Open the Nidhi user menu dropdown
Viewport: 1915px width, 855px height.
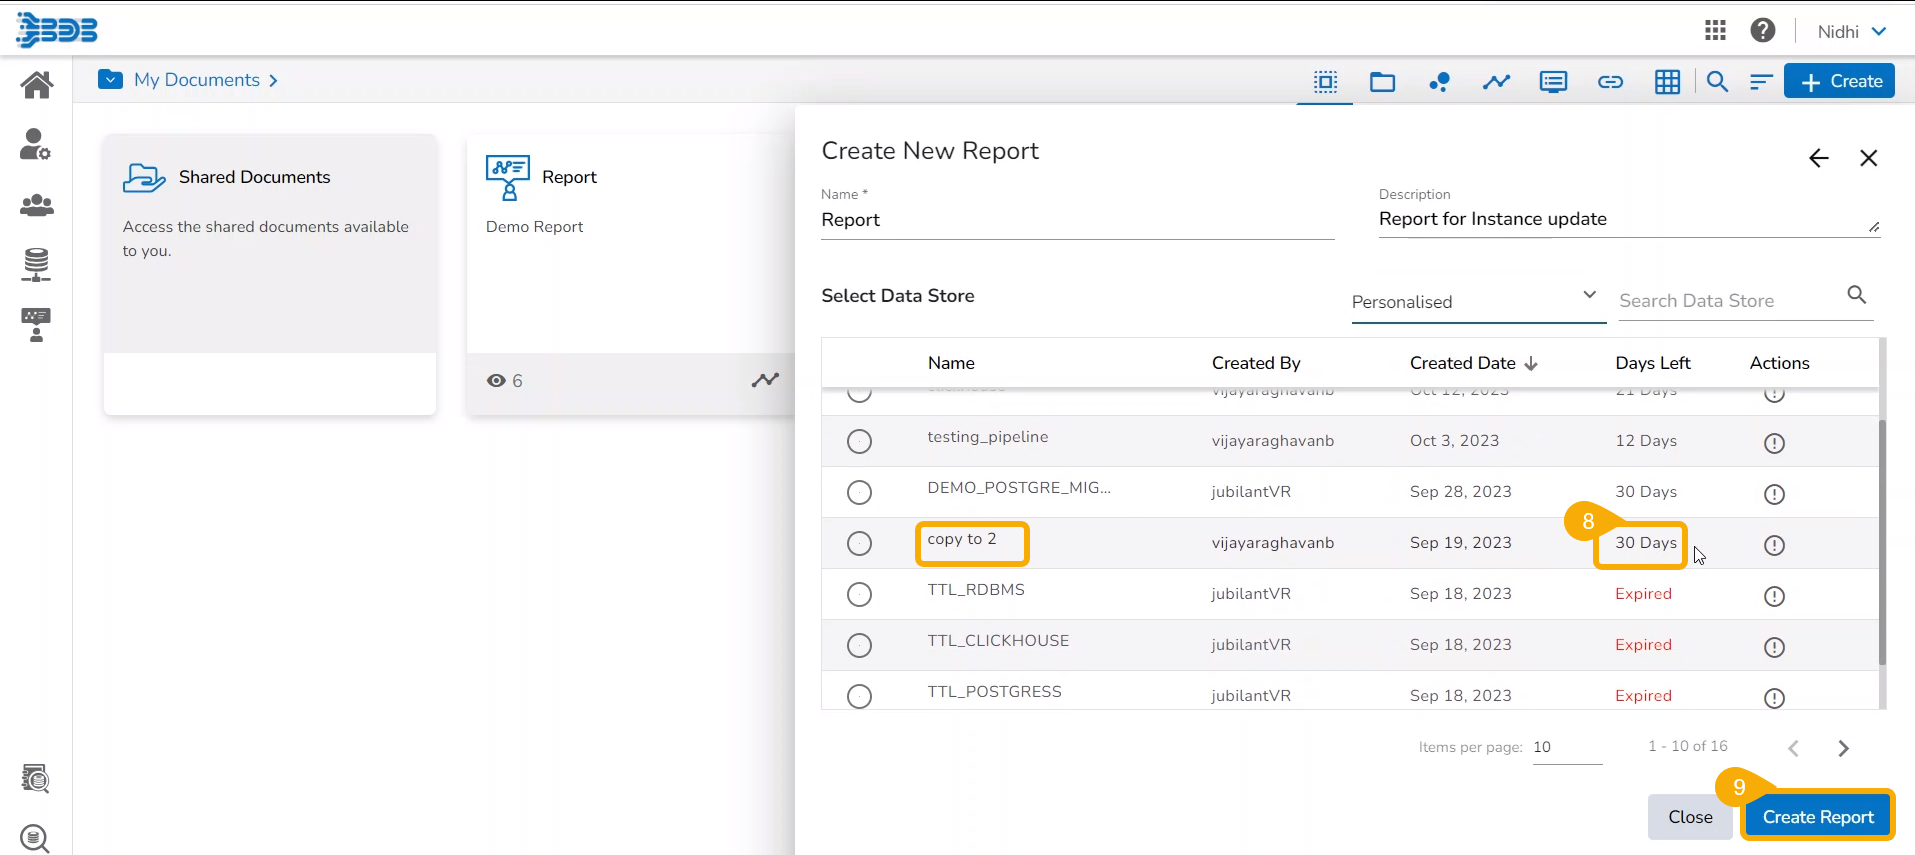1851,32
